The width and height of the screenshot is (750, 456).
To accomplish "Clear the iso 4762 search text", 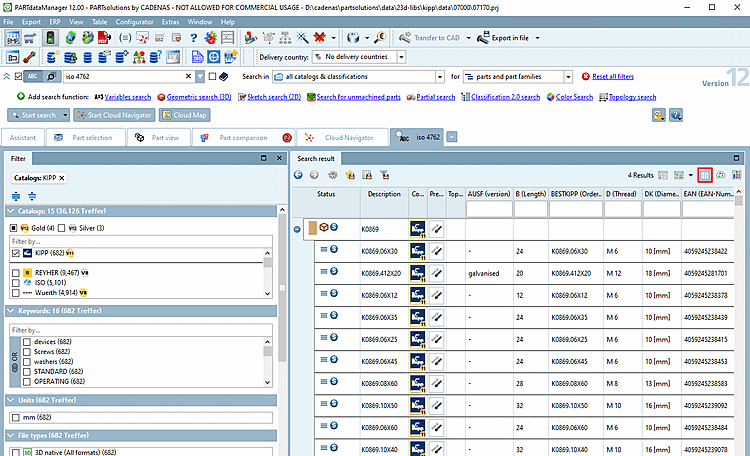I will click(x=188, y=77).
